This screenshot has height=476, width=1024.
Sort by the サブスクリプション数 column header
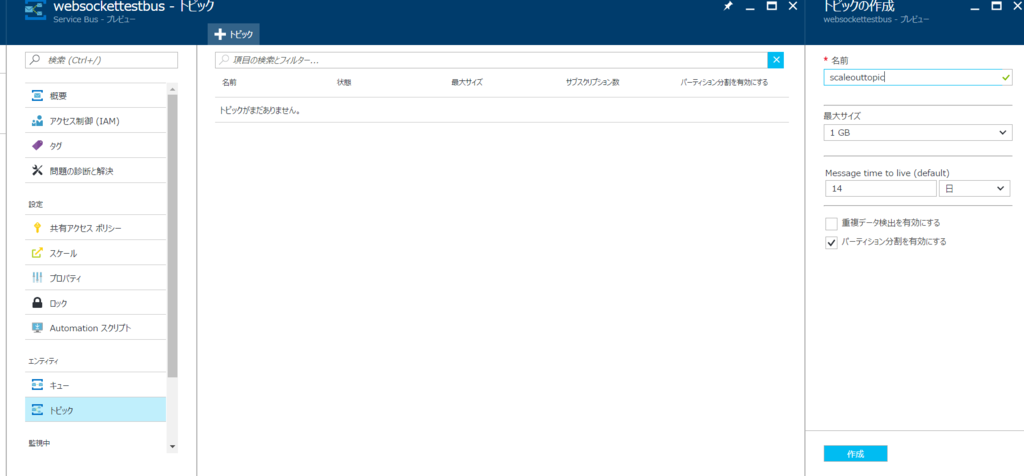coord(592,83)
